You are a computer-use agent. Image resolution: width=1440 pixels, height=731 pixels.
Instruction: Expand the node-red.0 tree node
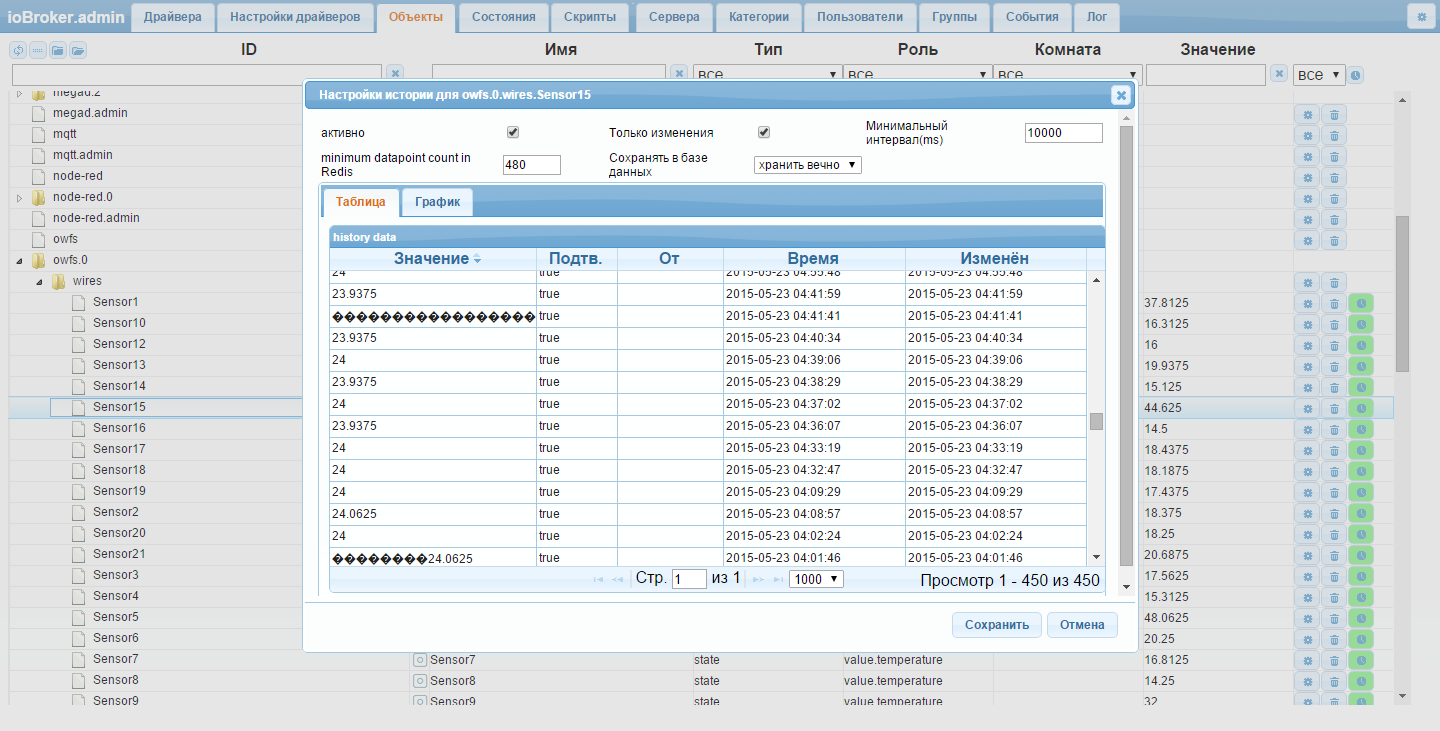click(18, 197)
